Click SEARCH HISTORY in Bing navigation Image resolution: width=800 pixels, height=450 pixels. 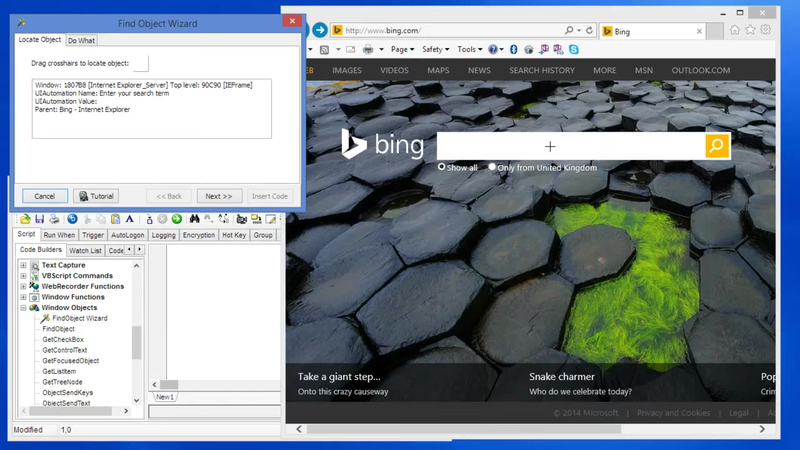point(542,70)
